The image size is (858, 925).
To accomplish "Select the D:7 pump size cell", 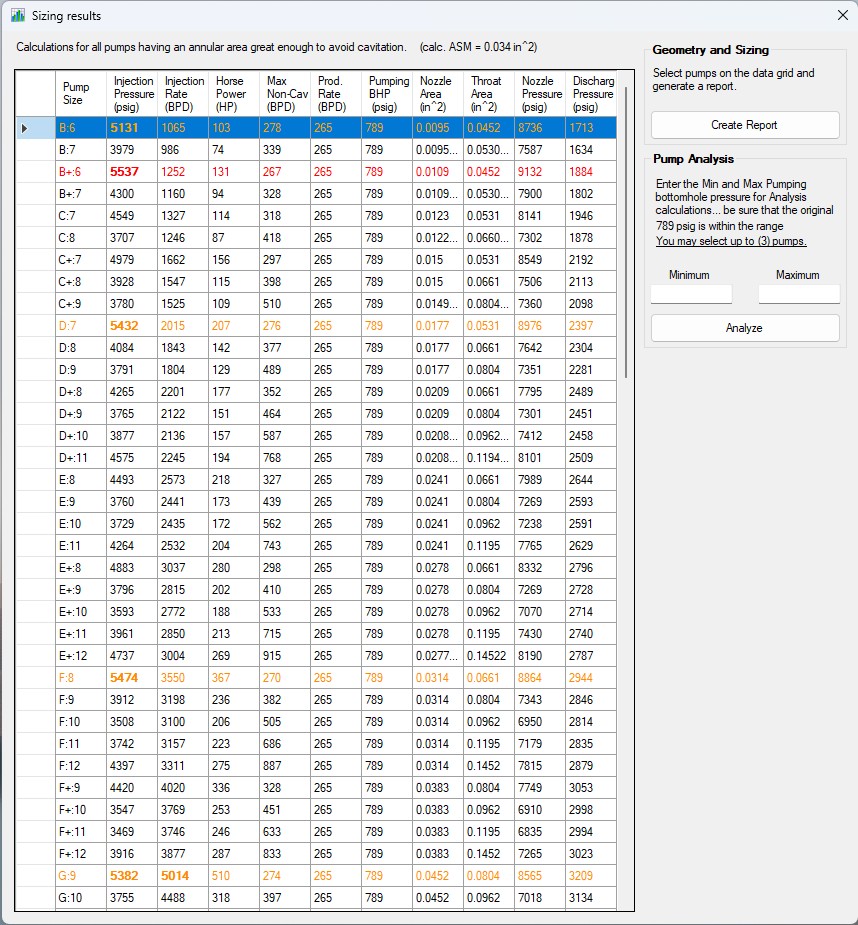I will tap(80, 326).
